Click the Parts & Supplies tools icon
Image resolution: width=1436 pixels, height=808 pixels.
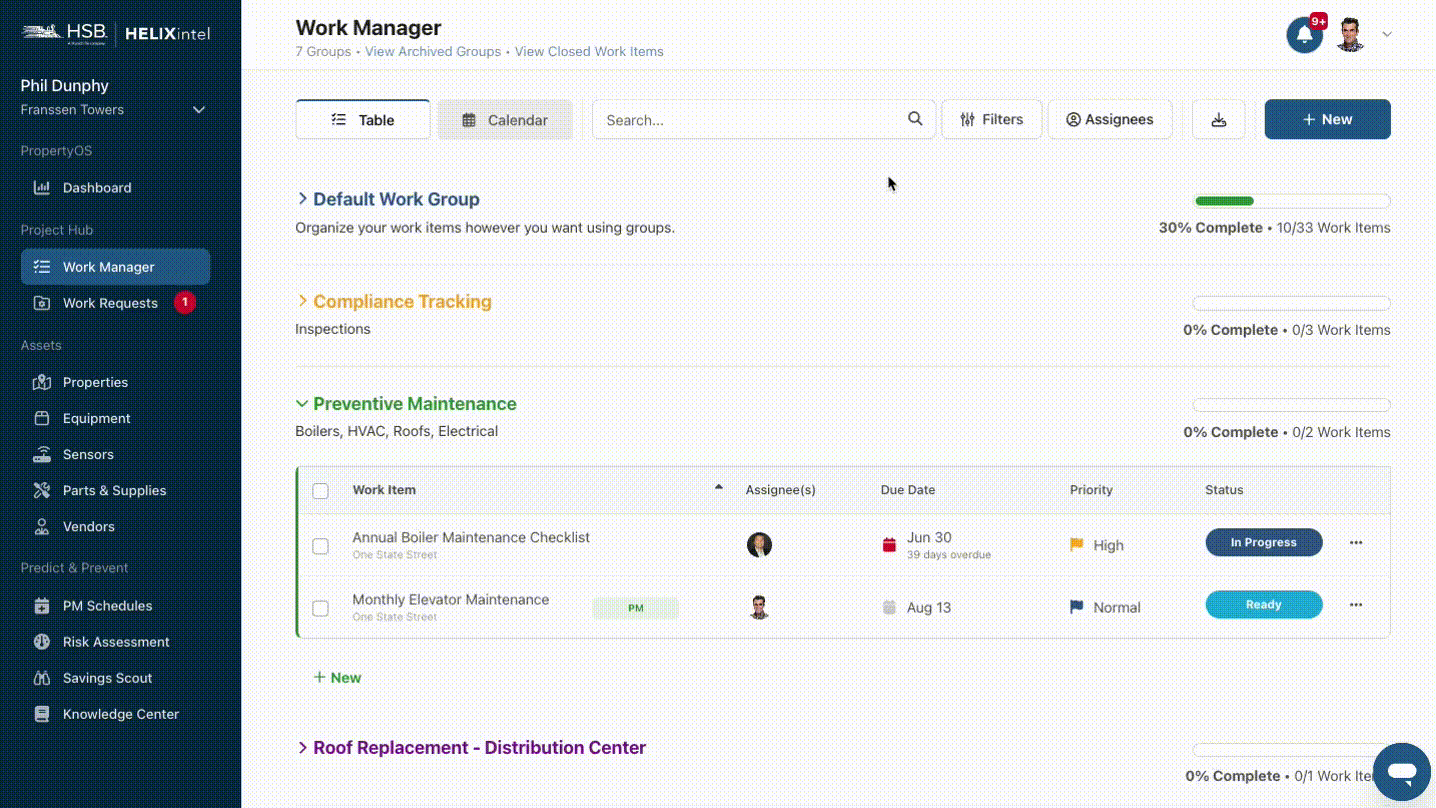[x=42, y=490]
